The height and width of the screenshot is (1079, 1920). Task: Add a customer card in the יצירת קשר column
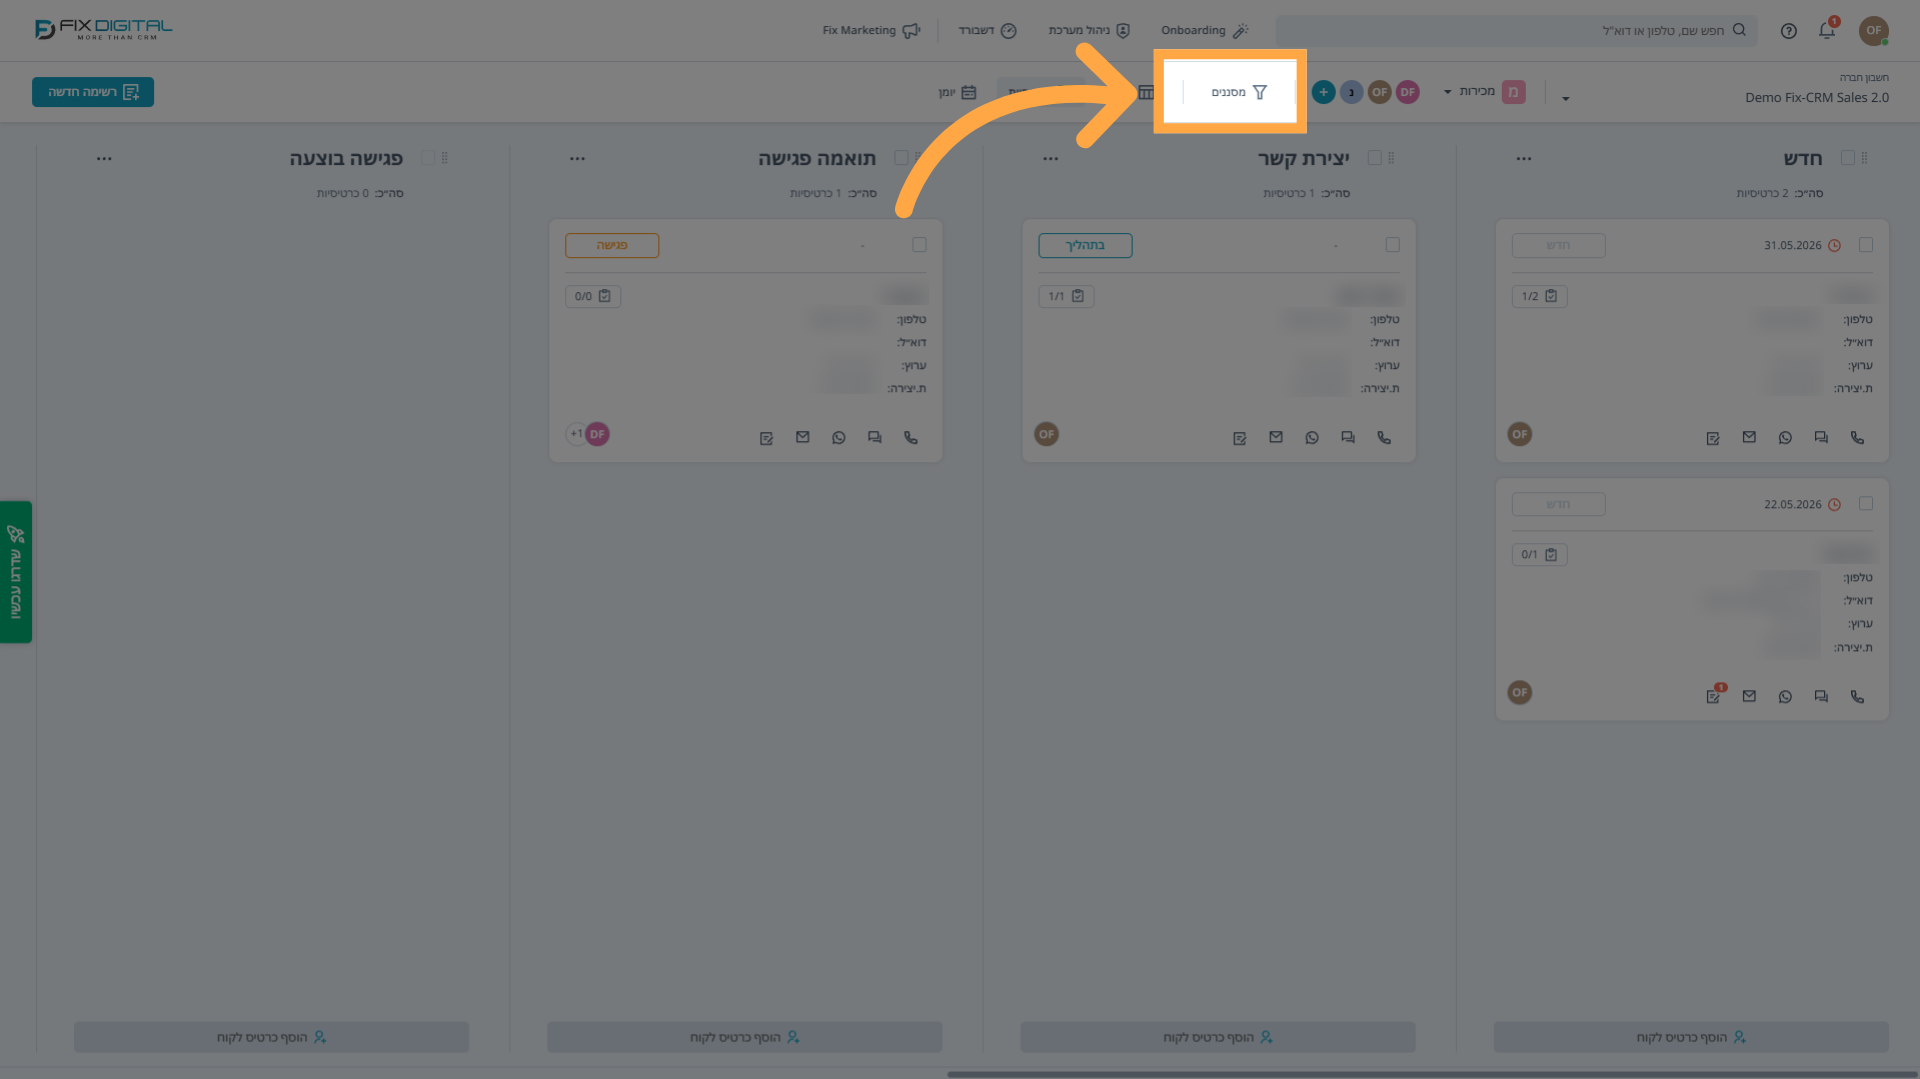1218,1037
